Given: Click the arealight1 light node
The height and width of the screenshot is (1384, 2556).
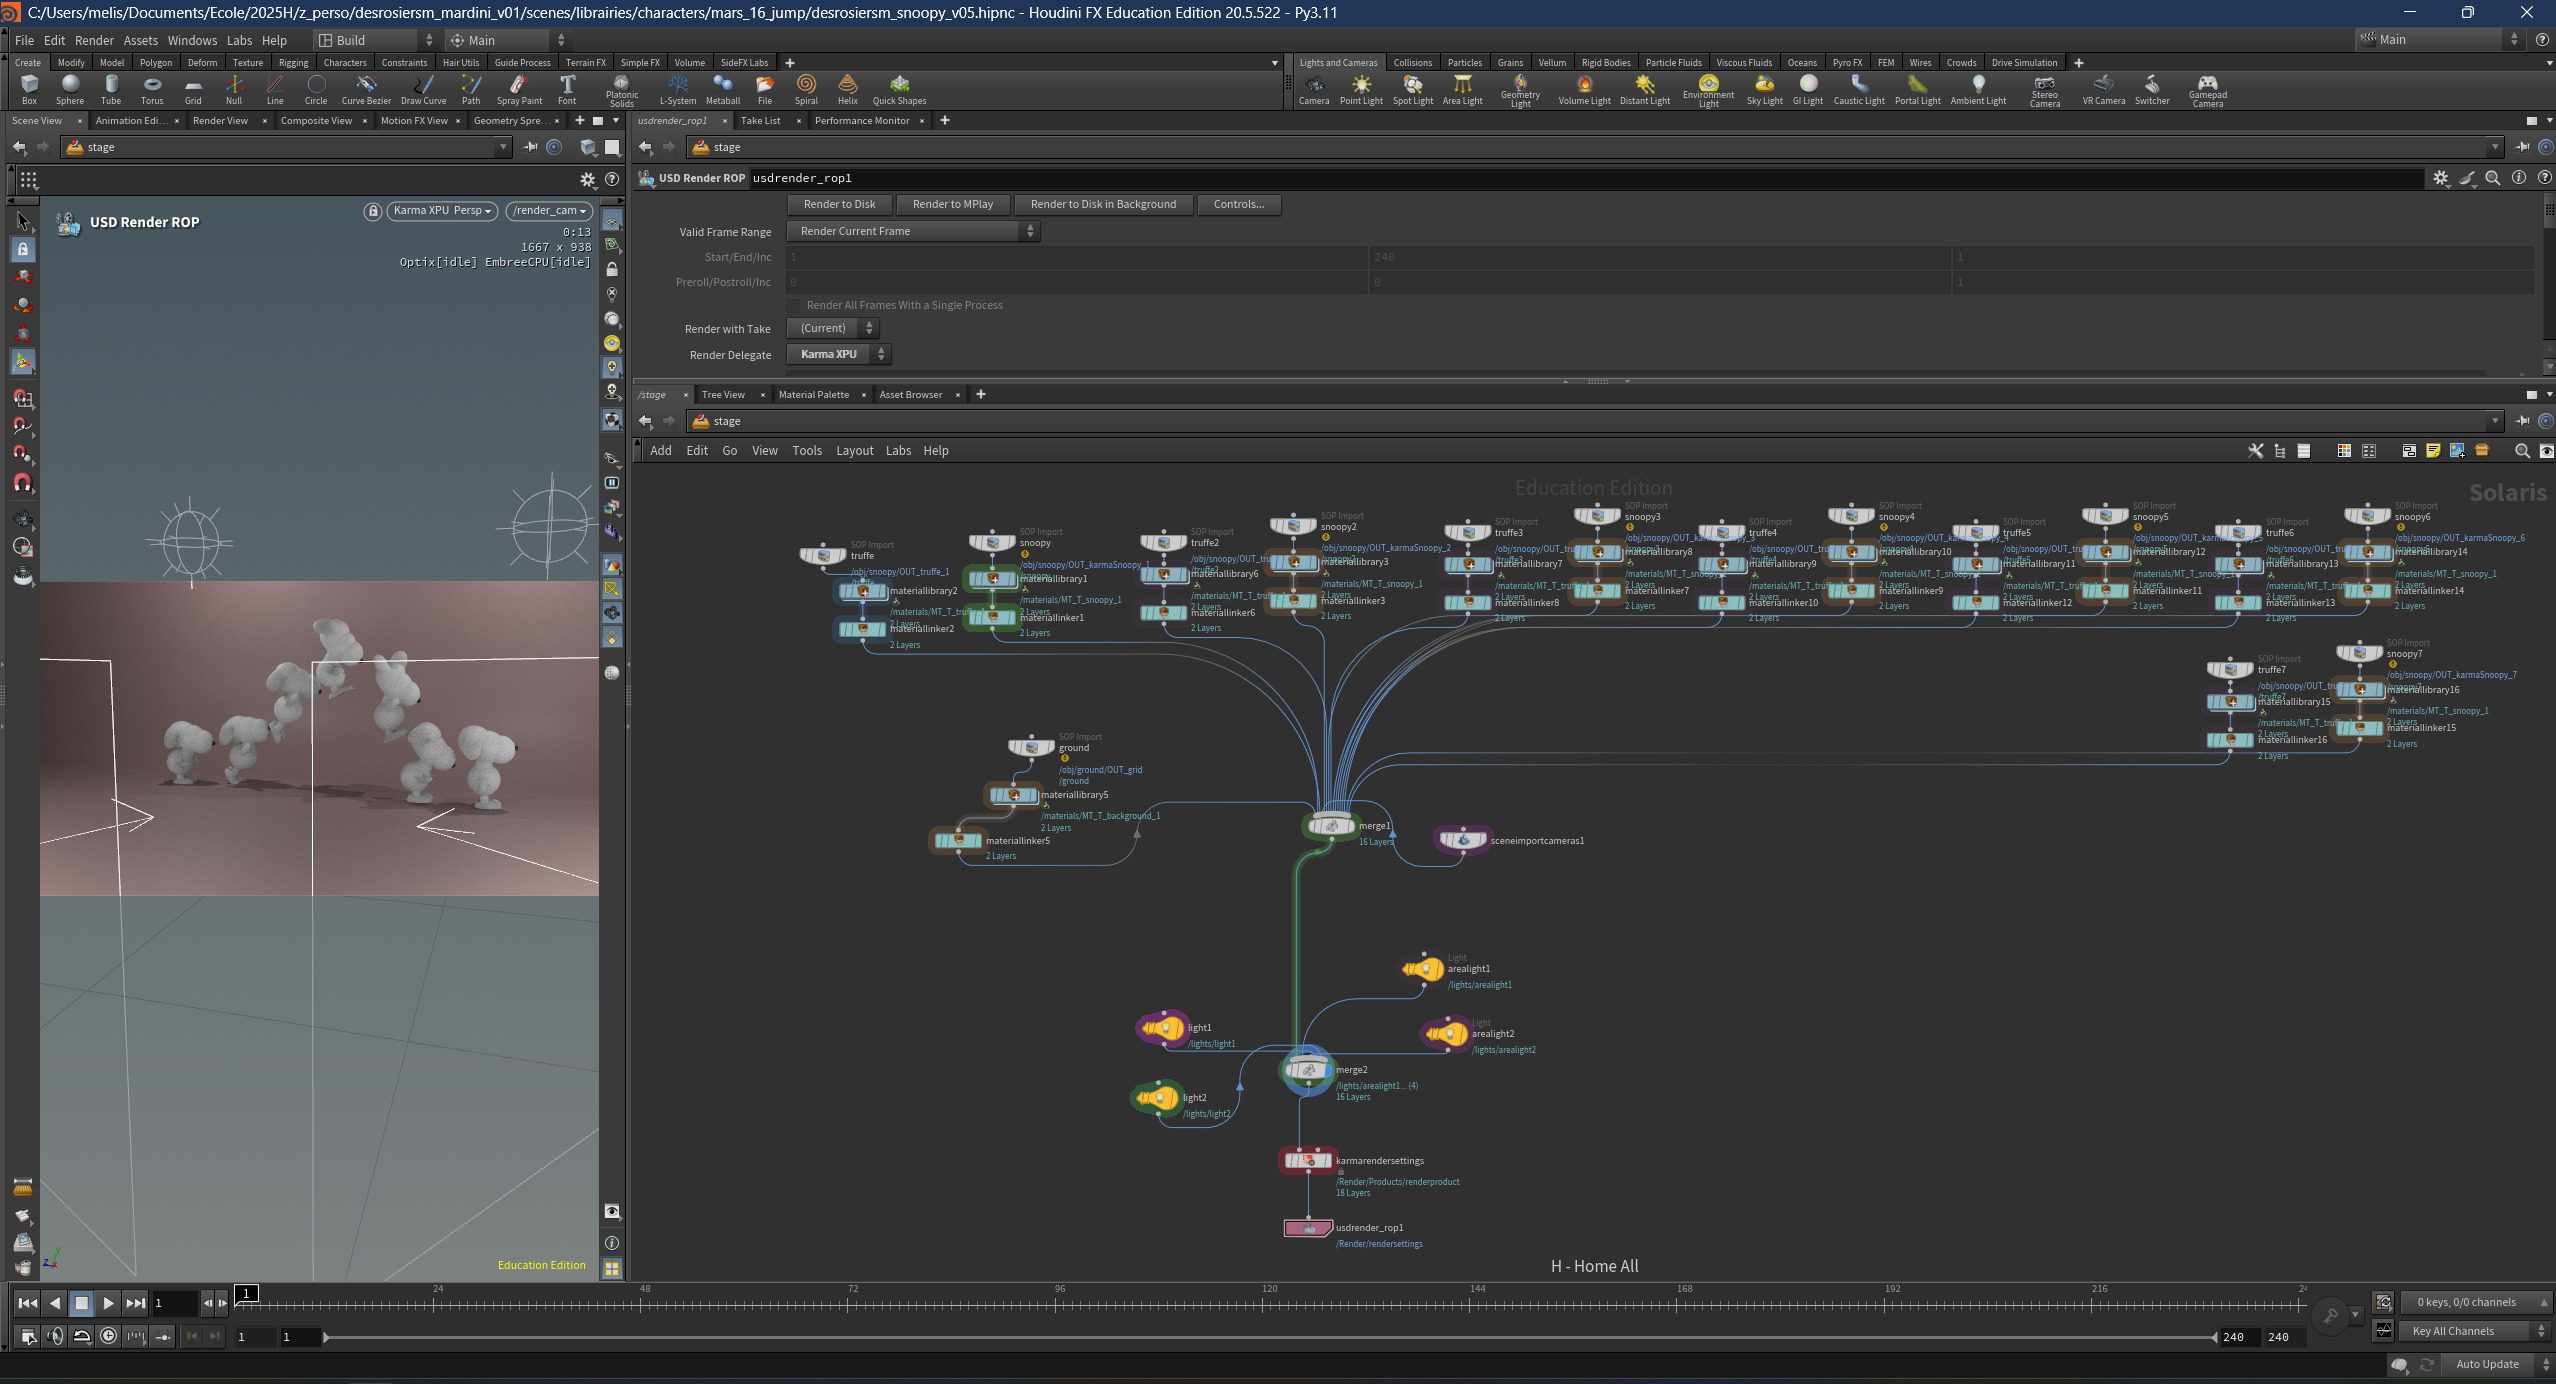Looking at the screenshot, I should [1423, 968].
